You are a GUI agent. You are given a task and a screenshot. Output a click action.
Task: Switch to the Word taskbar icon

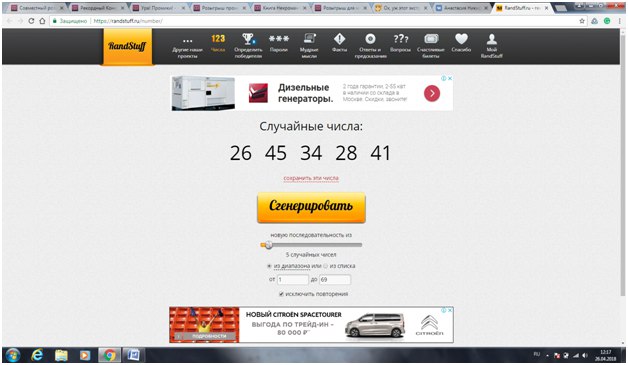(x=133, y=355)
